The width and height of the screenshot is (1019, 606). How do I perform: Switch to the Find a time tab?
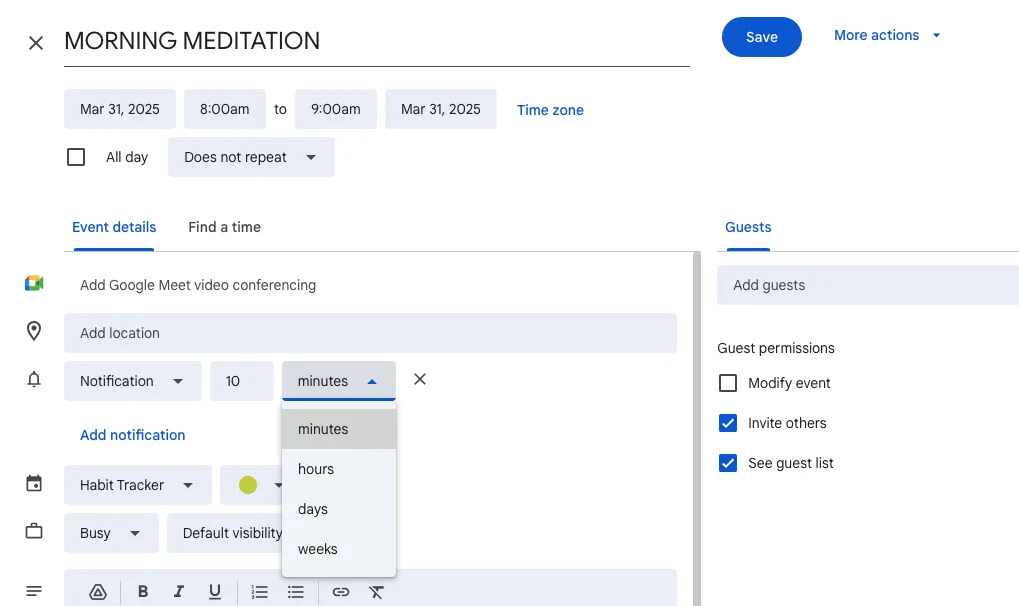tap(224, 228)
